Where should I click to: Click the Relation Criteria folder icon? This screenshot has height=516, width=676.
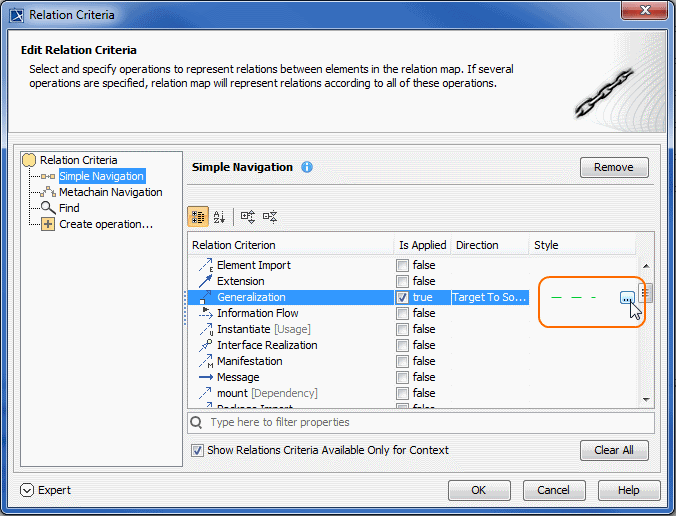pyautogui.click(x=29, y=160)
